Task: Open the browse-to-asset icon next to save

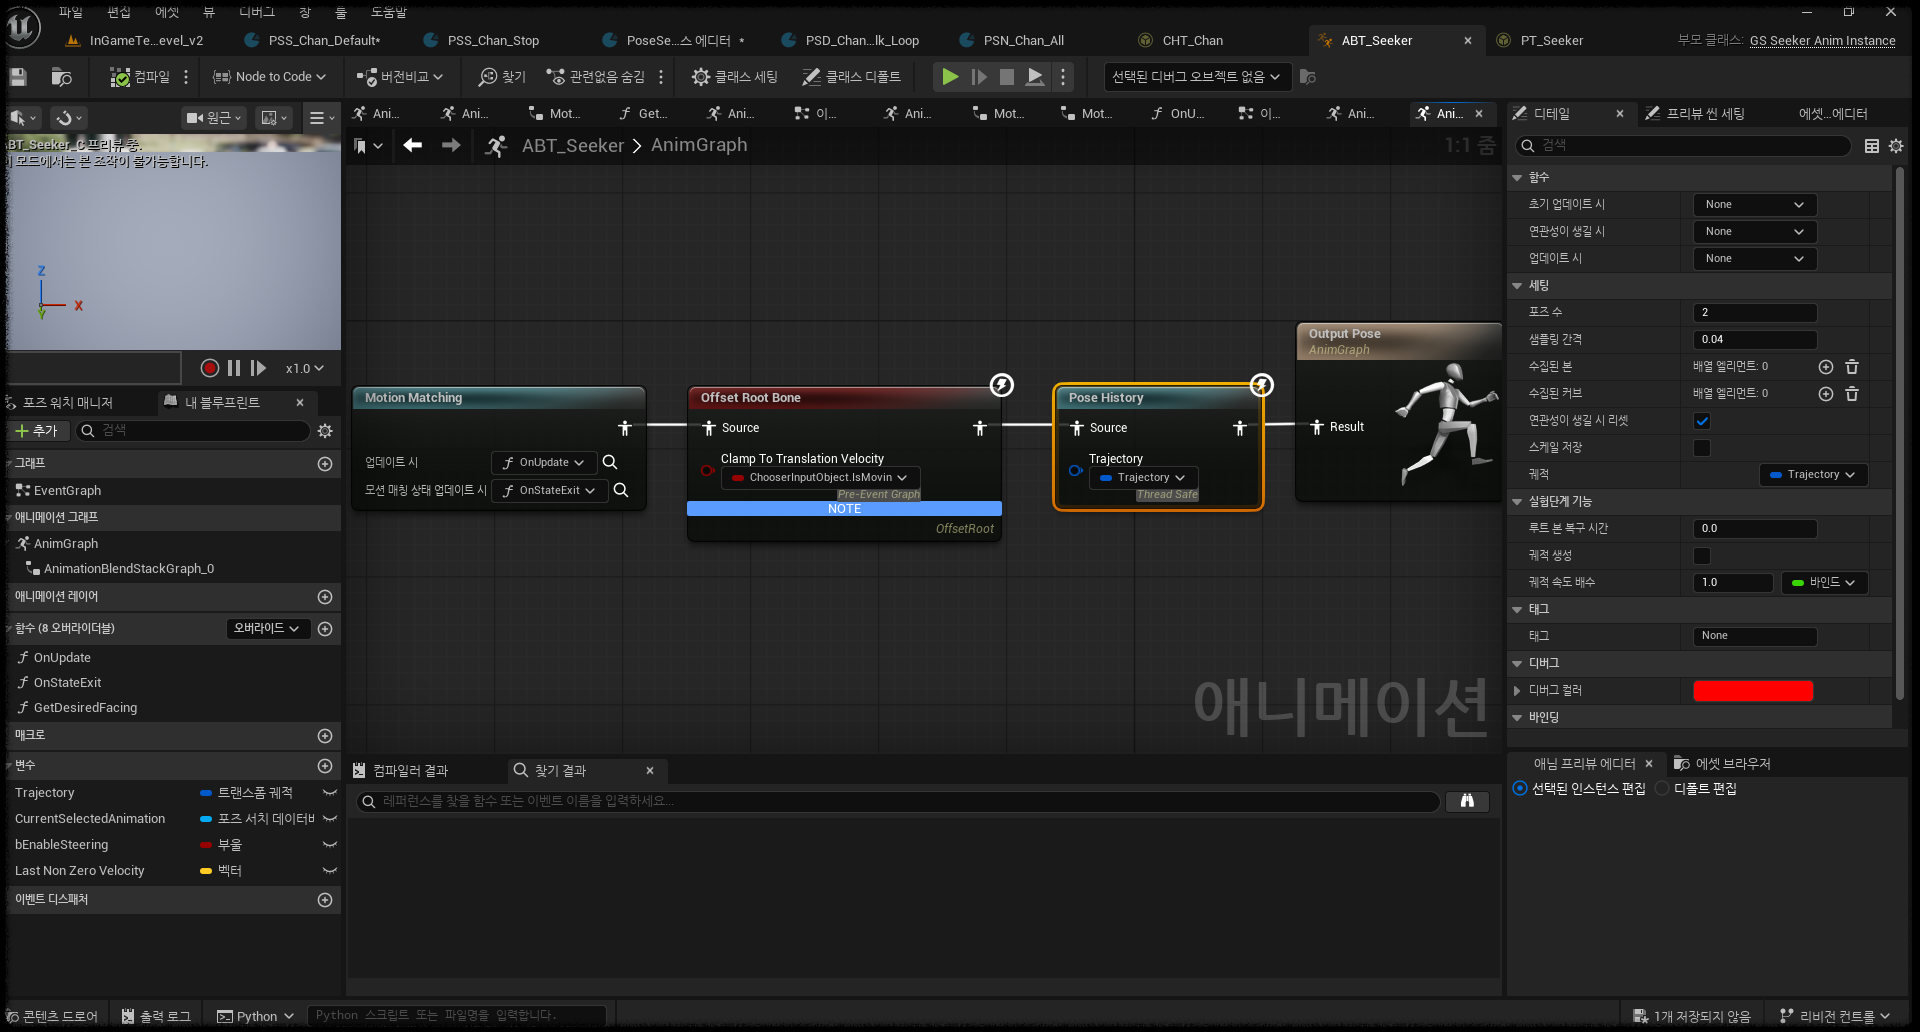Action: [x=61, y=77]
